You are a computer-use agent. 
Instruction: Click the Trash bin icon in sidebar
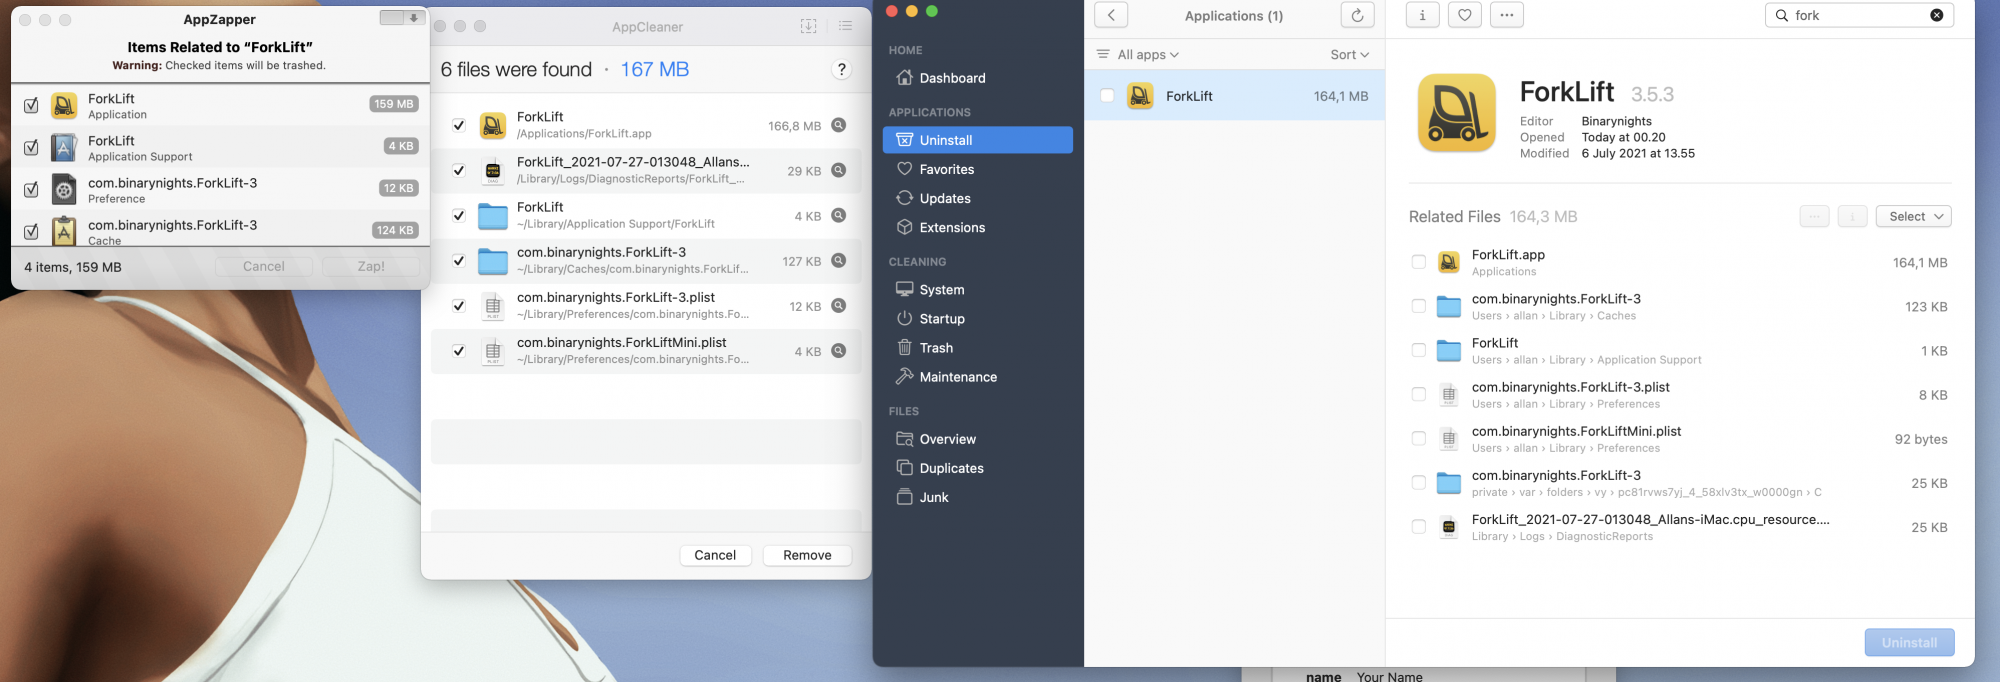[904, 347]
